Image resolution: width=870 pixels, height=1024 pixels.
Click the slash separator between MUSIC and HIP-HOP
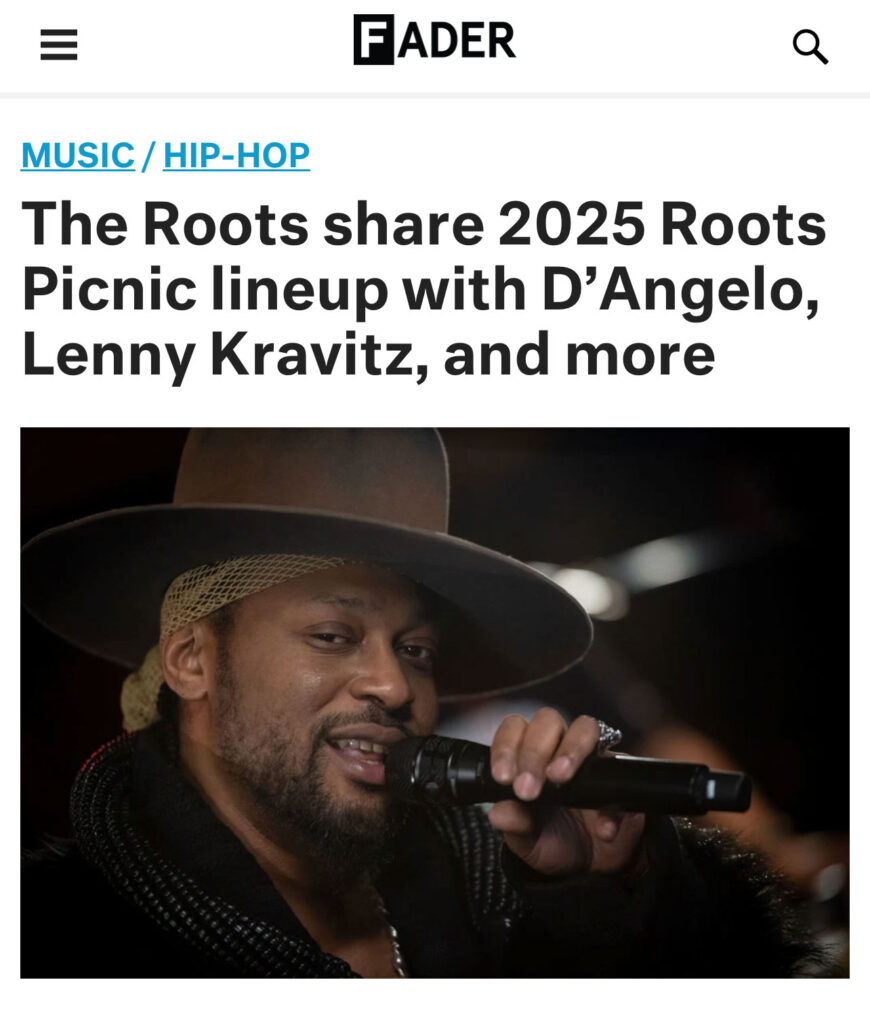click(149, 155)
